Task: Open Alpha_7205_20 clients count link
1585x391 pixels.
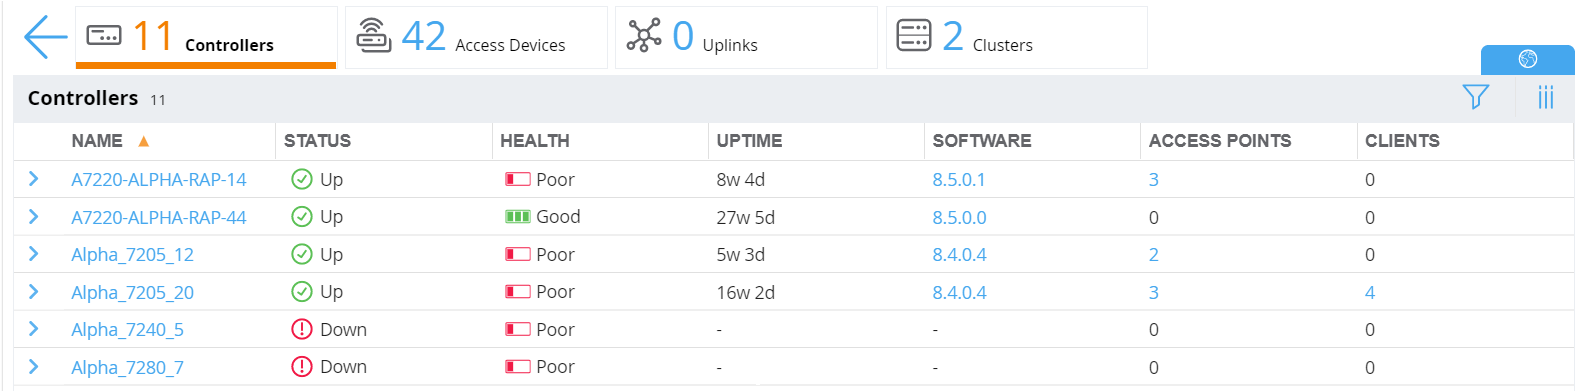Action: pos(1370,293)
